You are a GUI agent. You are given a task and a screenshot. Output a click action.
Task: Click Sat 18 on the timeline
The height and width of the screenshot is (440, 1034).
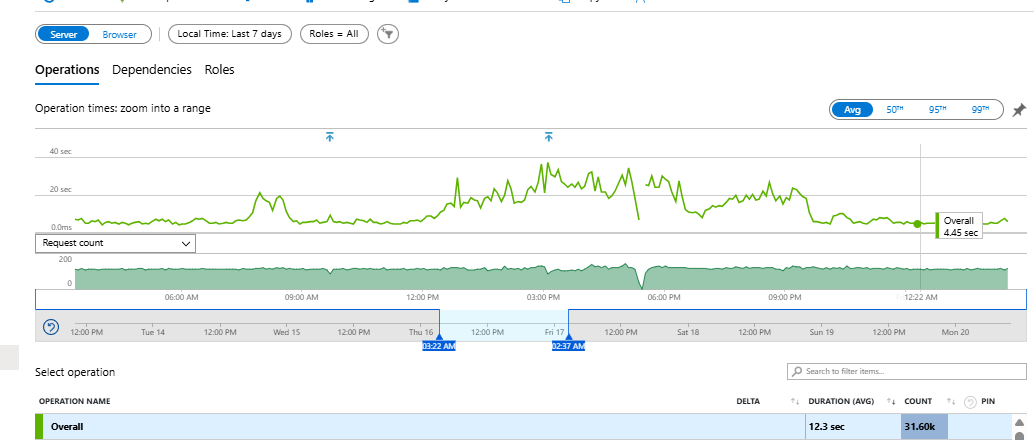(x=688, y=332)
